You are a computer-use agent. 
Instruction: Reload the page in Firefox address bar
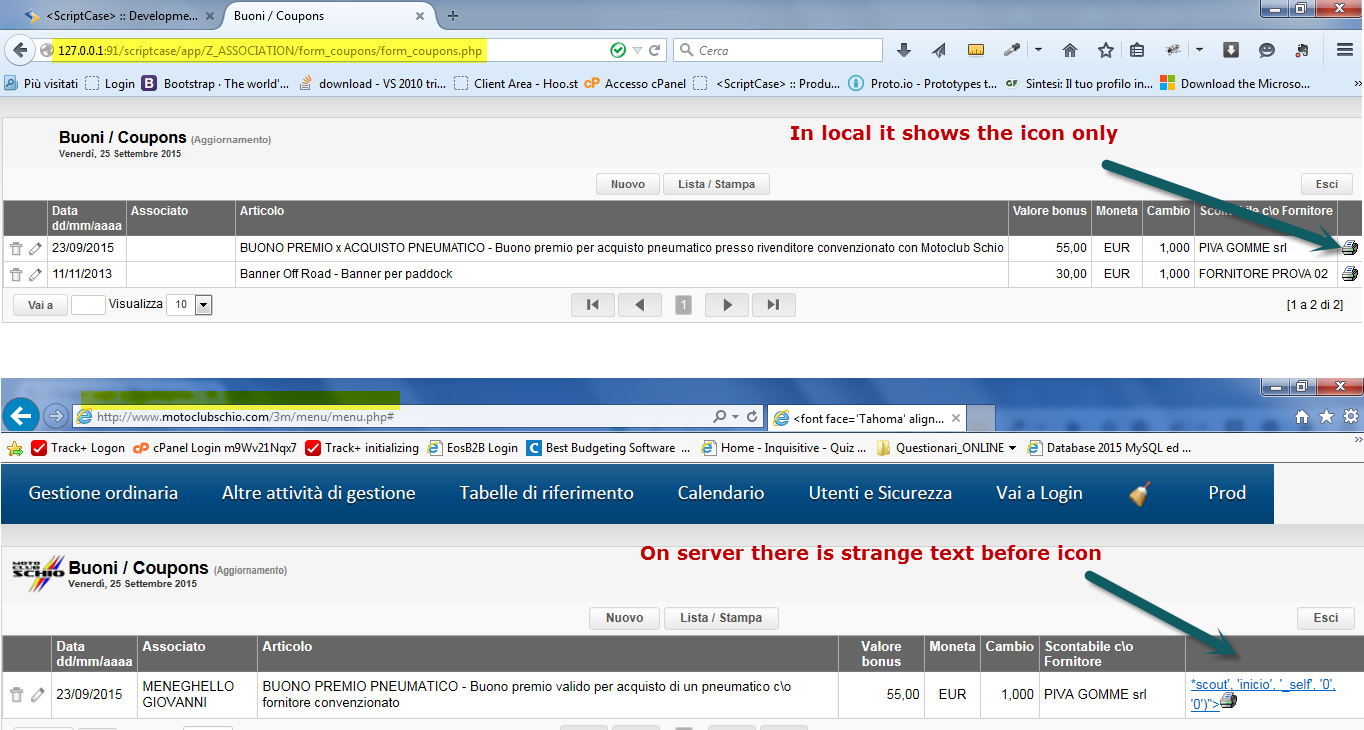tap(655, 50)
